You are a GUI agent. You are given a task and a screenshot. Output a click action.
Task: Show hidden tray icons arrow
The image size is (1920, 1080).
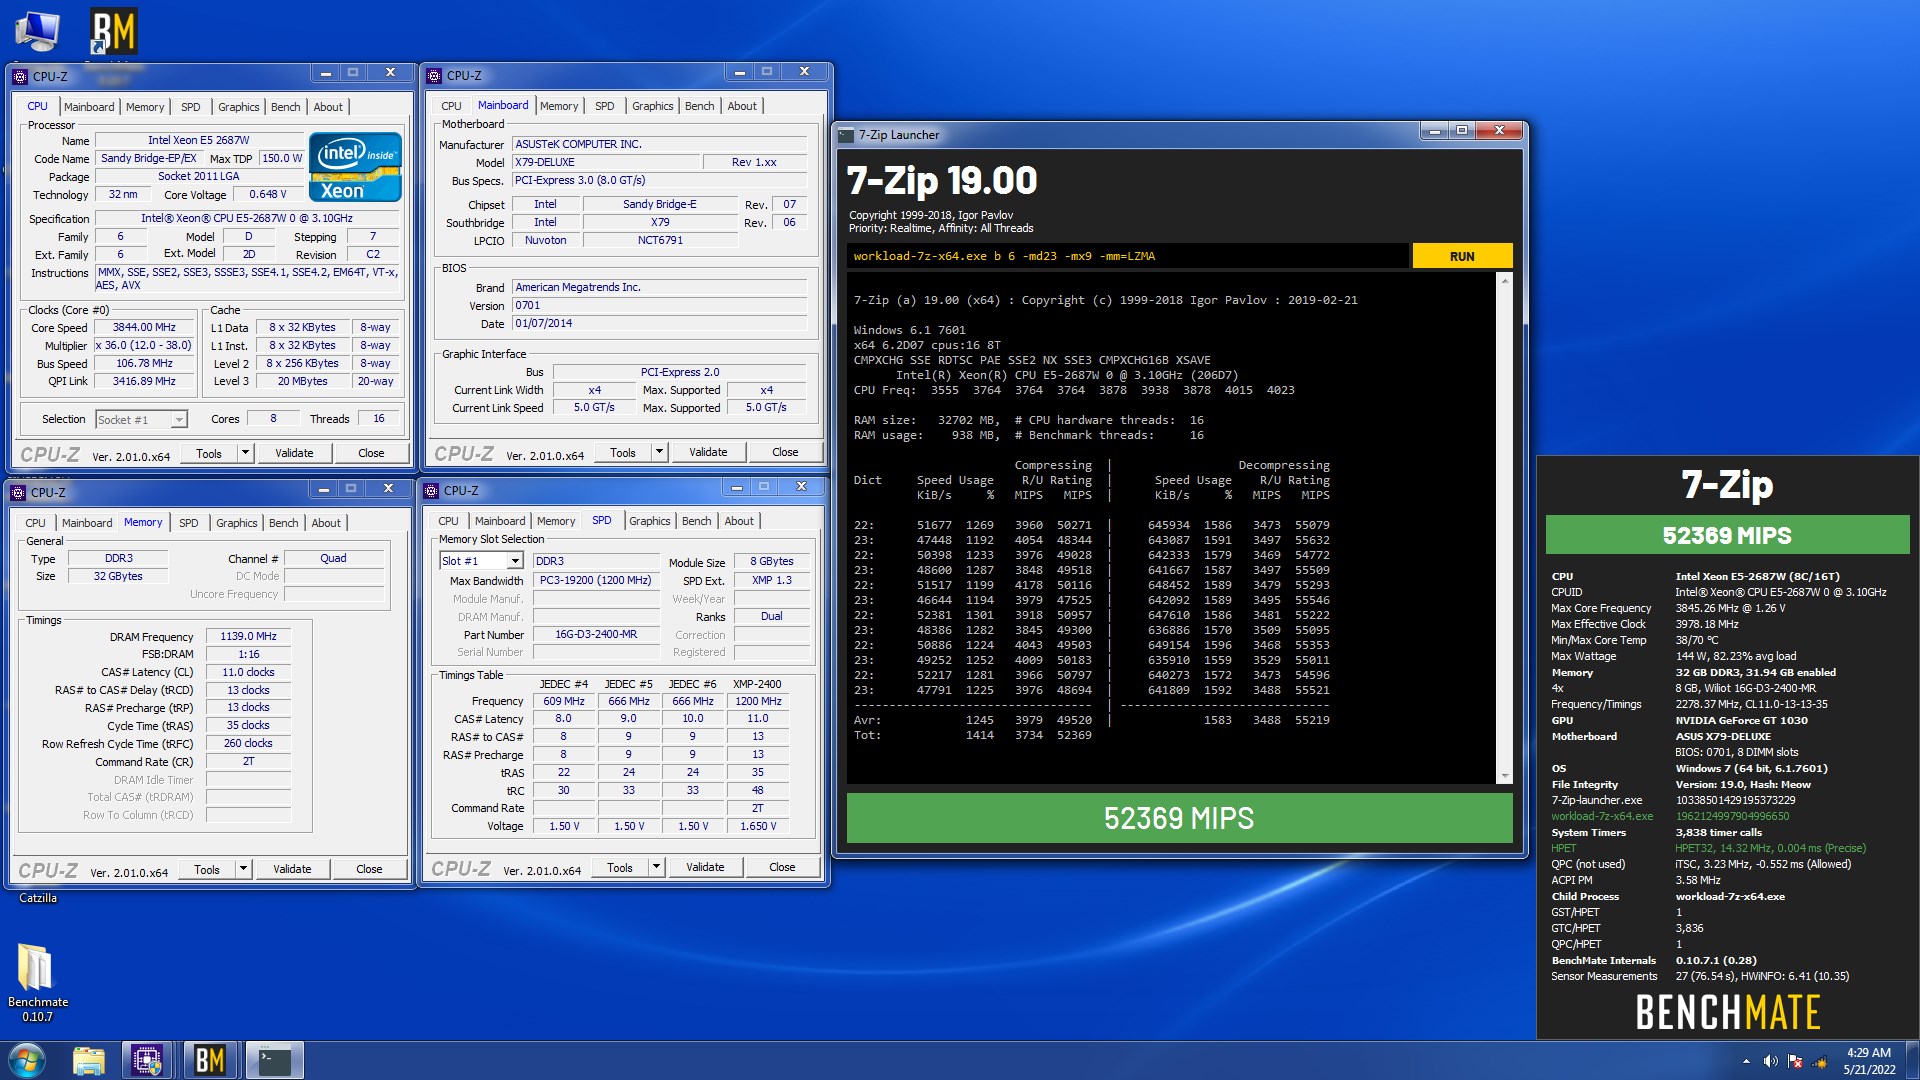click(x=1746, y=1061)
